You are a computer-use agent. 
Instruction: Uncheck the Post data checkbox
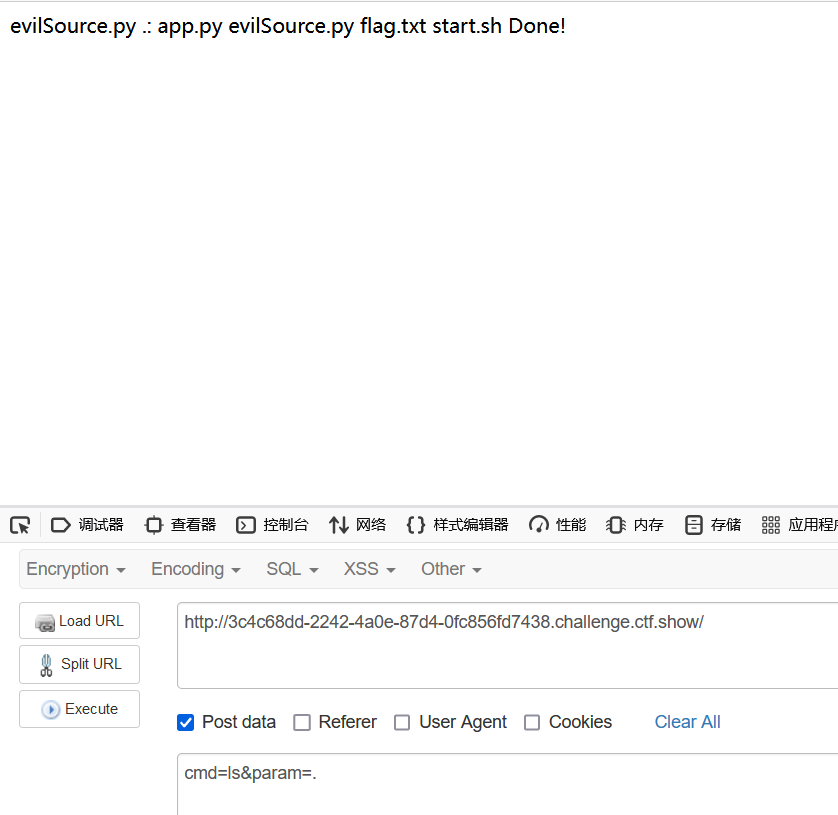coord(186,722)
